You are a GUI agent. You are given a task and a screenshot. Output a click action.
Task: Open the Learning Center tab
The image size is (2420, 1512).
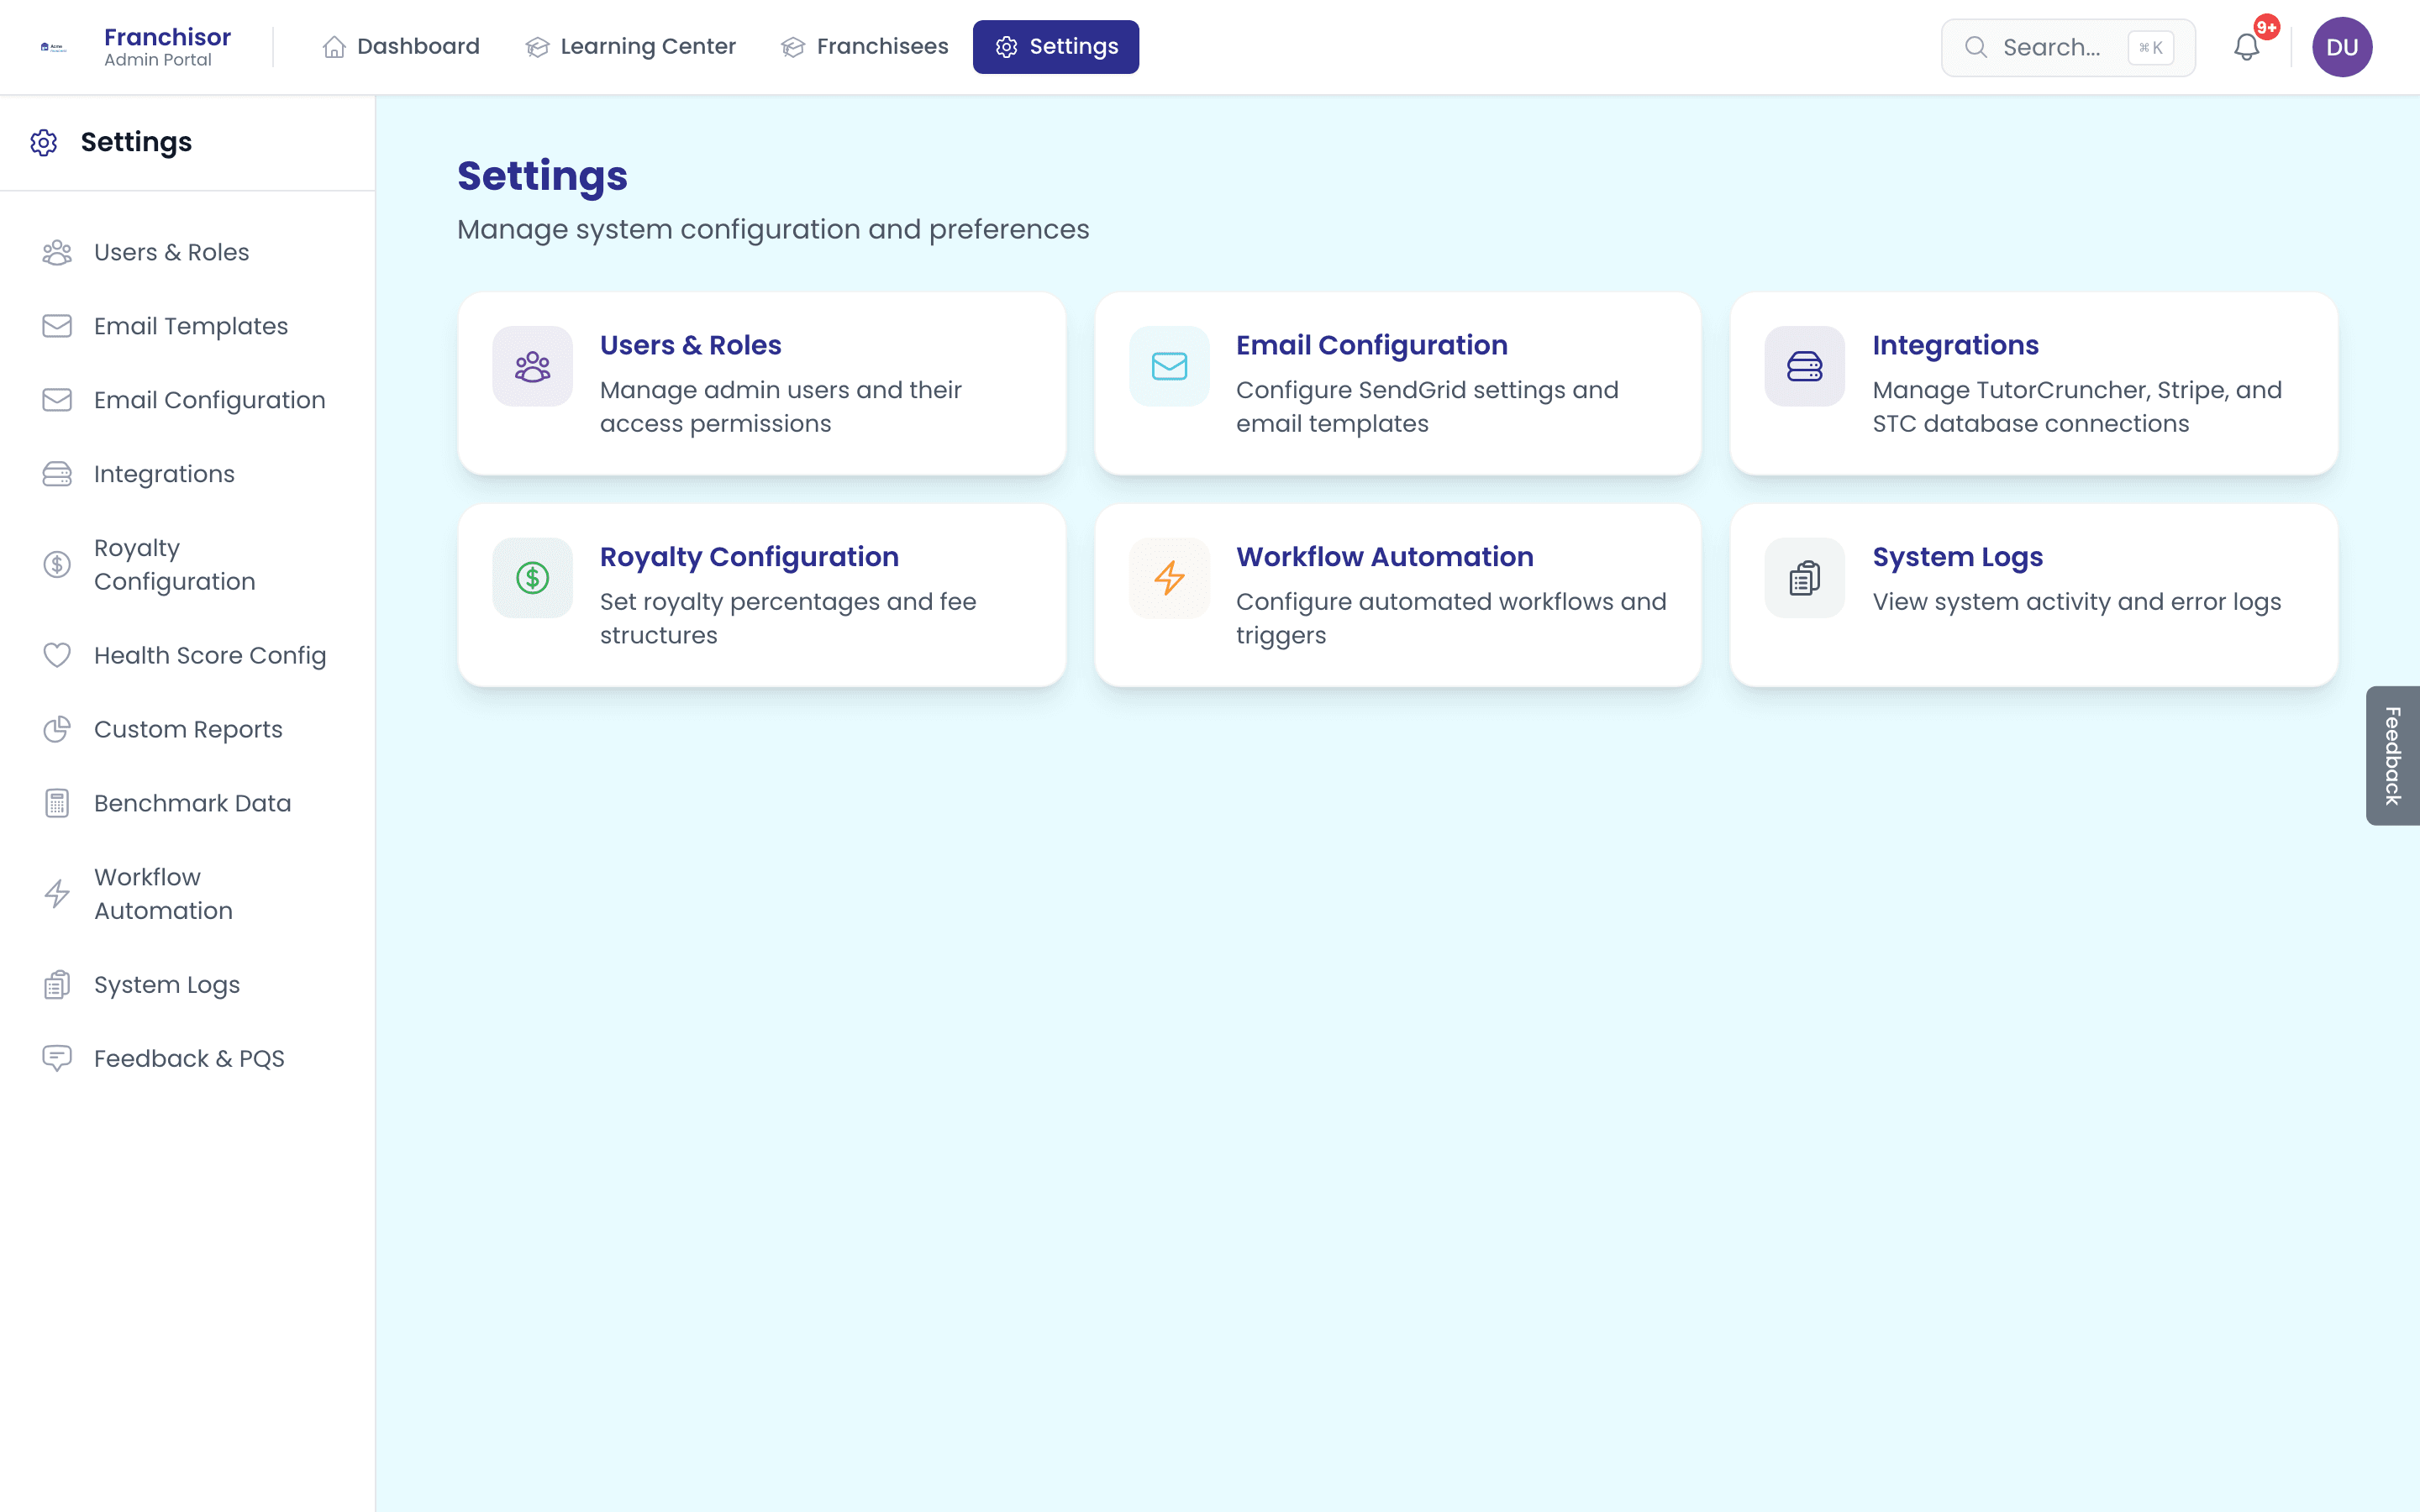click(x=631, y=47)
